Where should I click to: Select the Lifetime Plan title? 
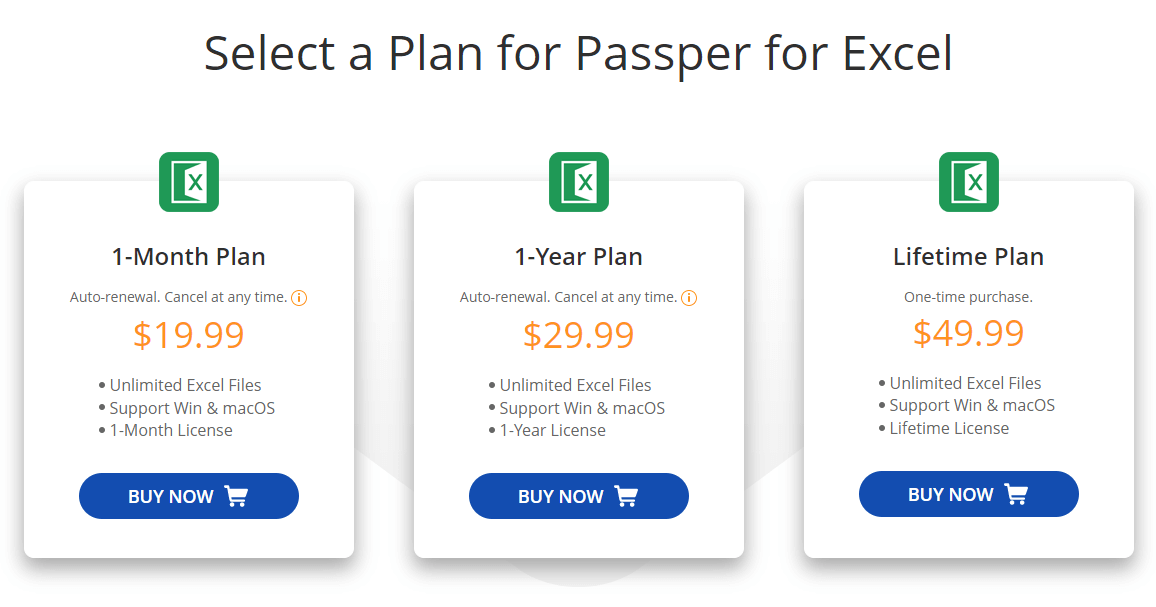[968, 257]
